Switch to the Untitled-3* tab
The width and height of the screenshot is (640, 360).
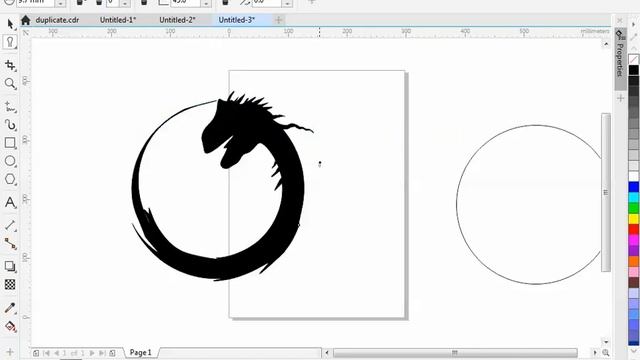point(237,20)
